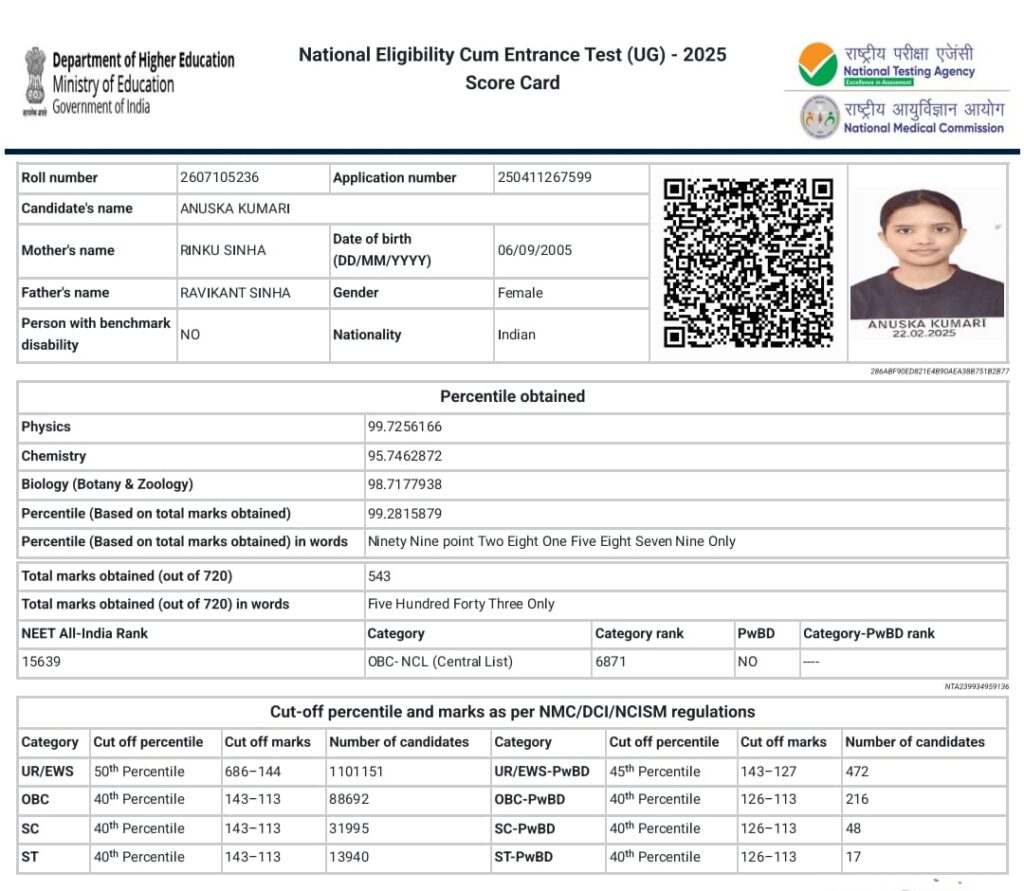Screen dimensions: 1024x891
Task: Select UR/EWS cut off marks 686–144
Action: 254,771
